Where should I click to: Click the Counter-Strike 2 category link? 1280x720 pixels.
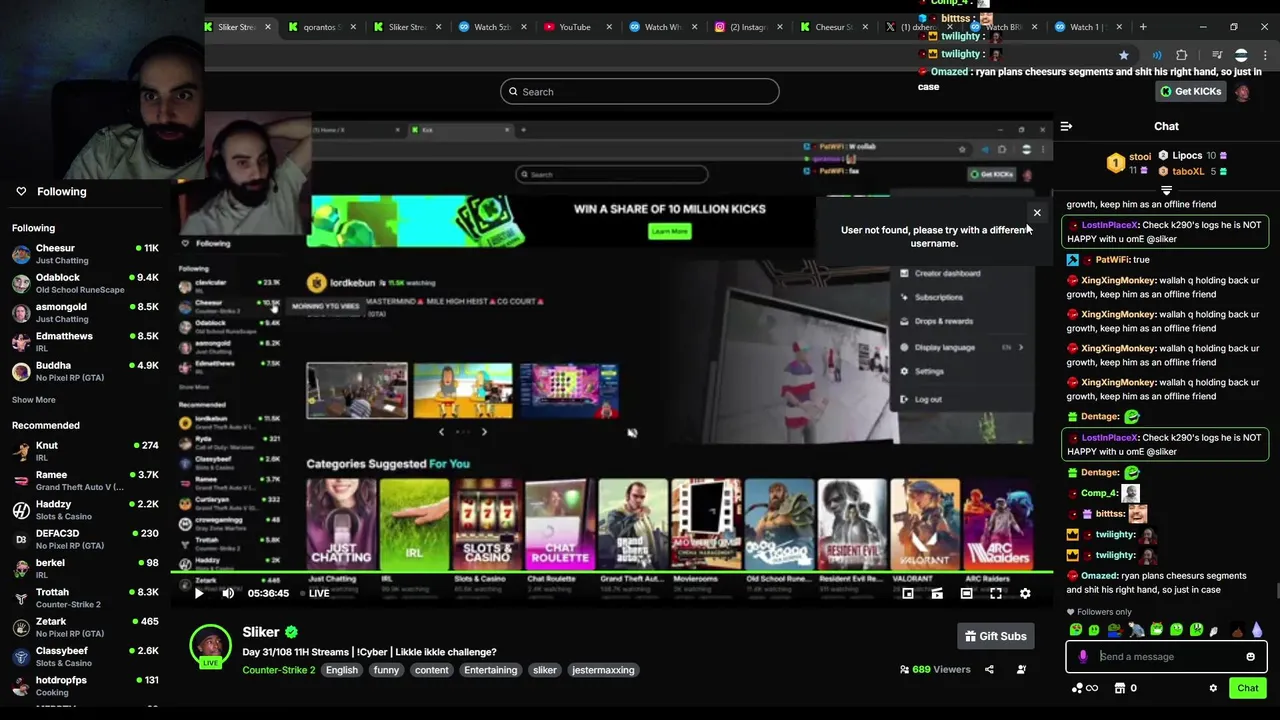point(278,670)
